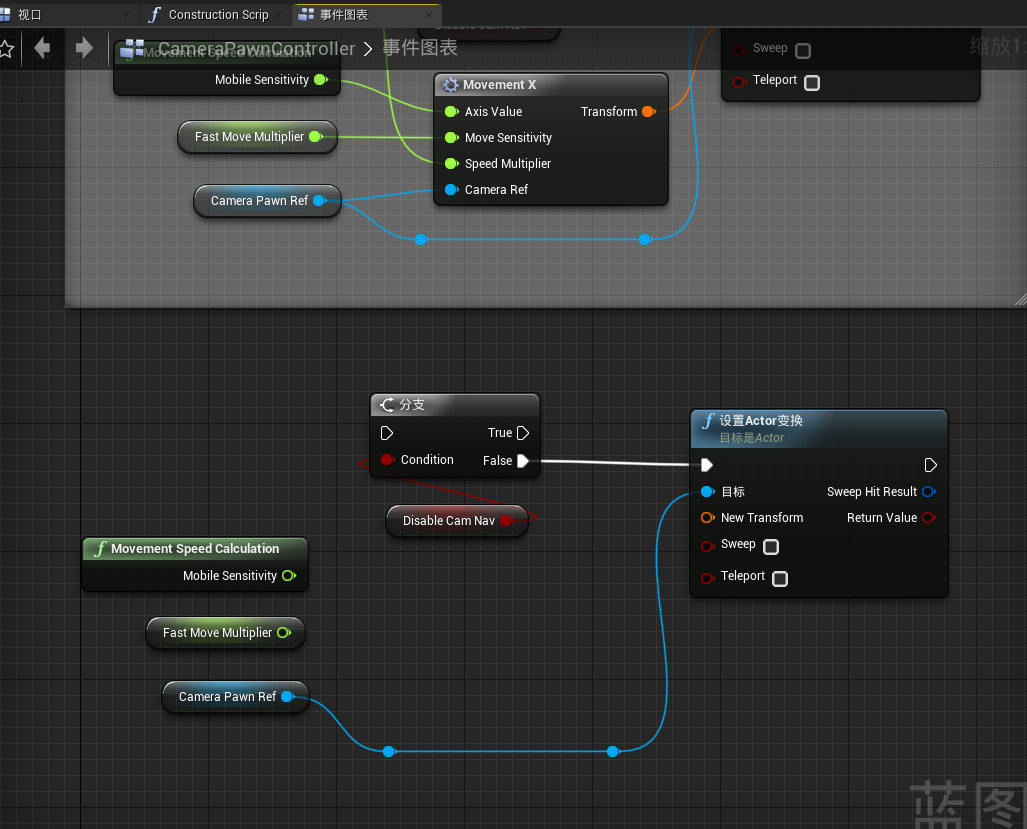
Task: Click the Sweep red pin on 设置Actor变换
Action: coord(707,546)
